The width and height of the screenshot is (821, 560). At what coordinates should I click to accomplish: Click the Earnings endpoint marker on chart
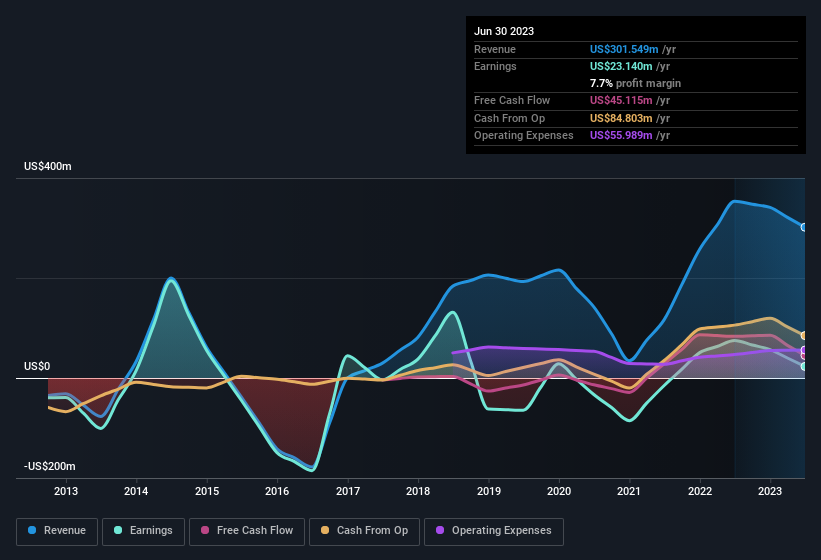tap(804, 366)
